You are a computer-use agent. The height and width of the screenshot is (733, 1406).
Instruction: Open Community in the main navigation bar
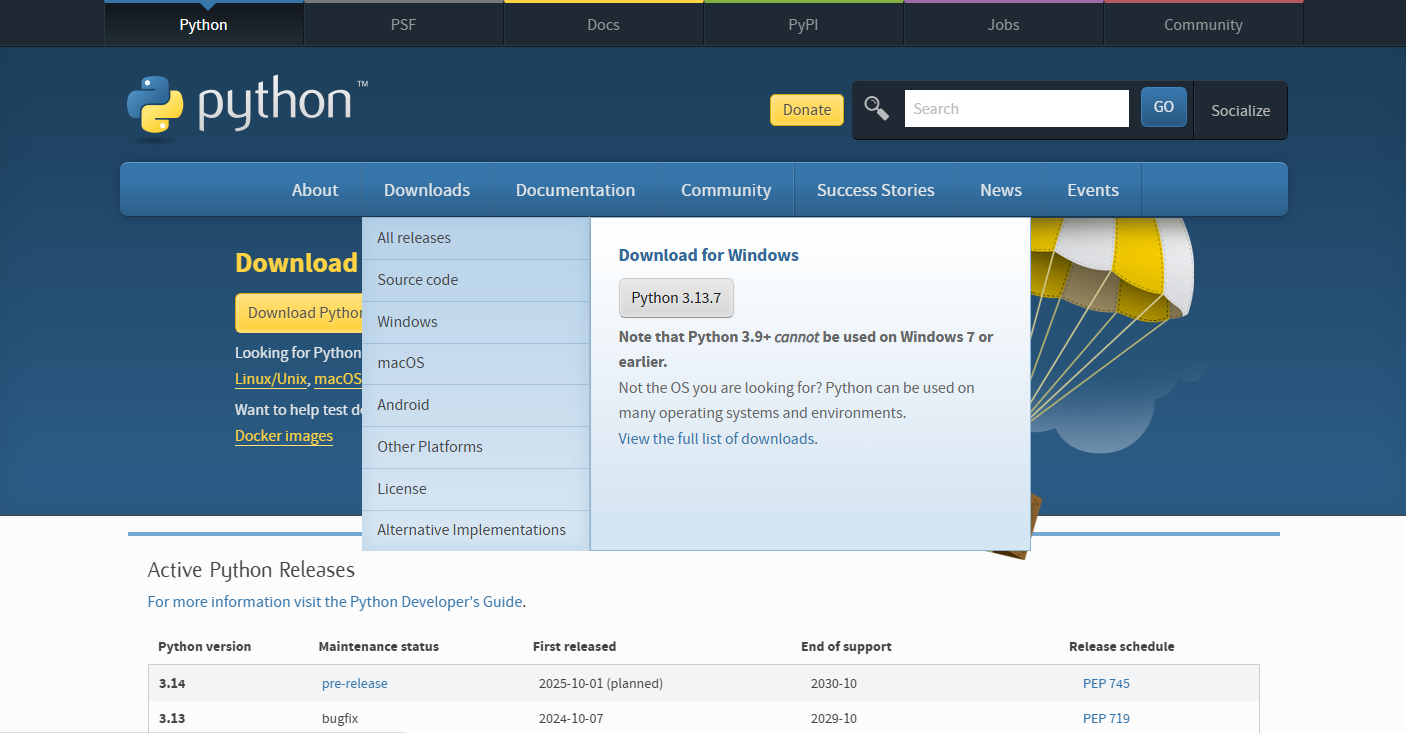click(726, 190)
